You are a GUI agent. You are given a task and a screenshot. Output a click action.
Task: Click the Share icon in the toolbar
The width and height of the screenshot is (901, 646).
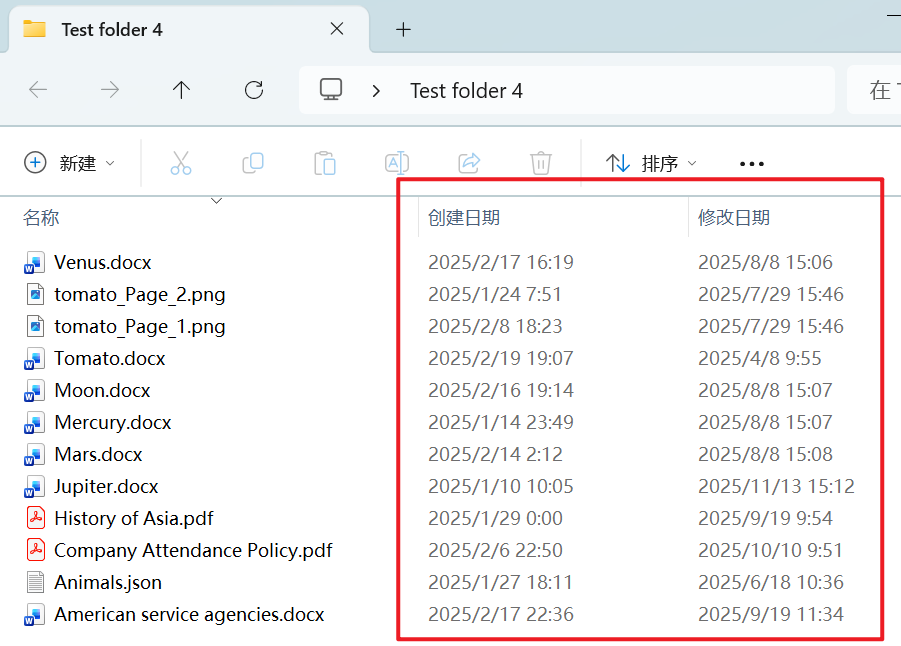(468, 162)
